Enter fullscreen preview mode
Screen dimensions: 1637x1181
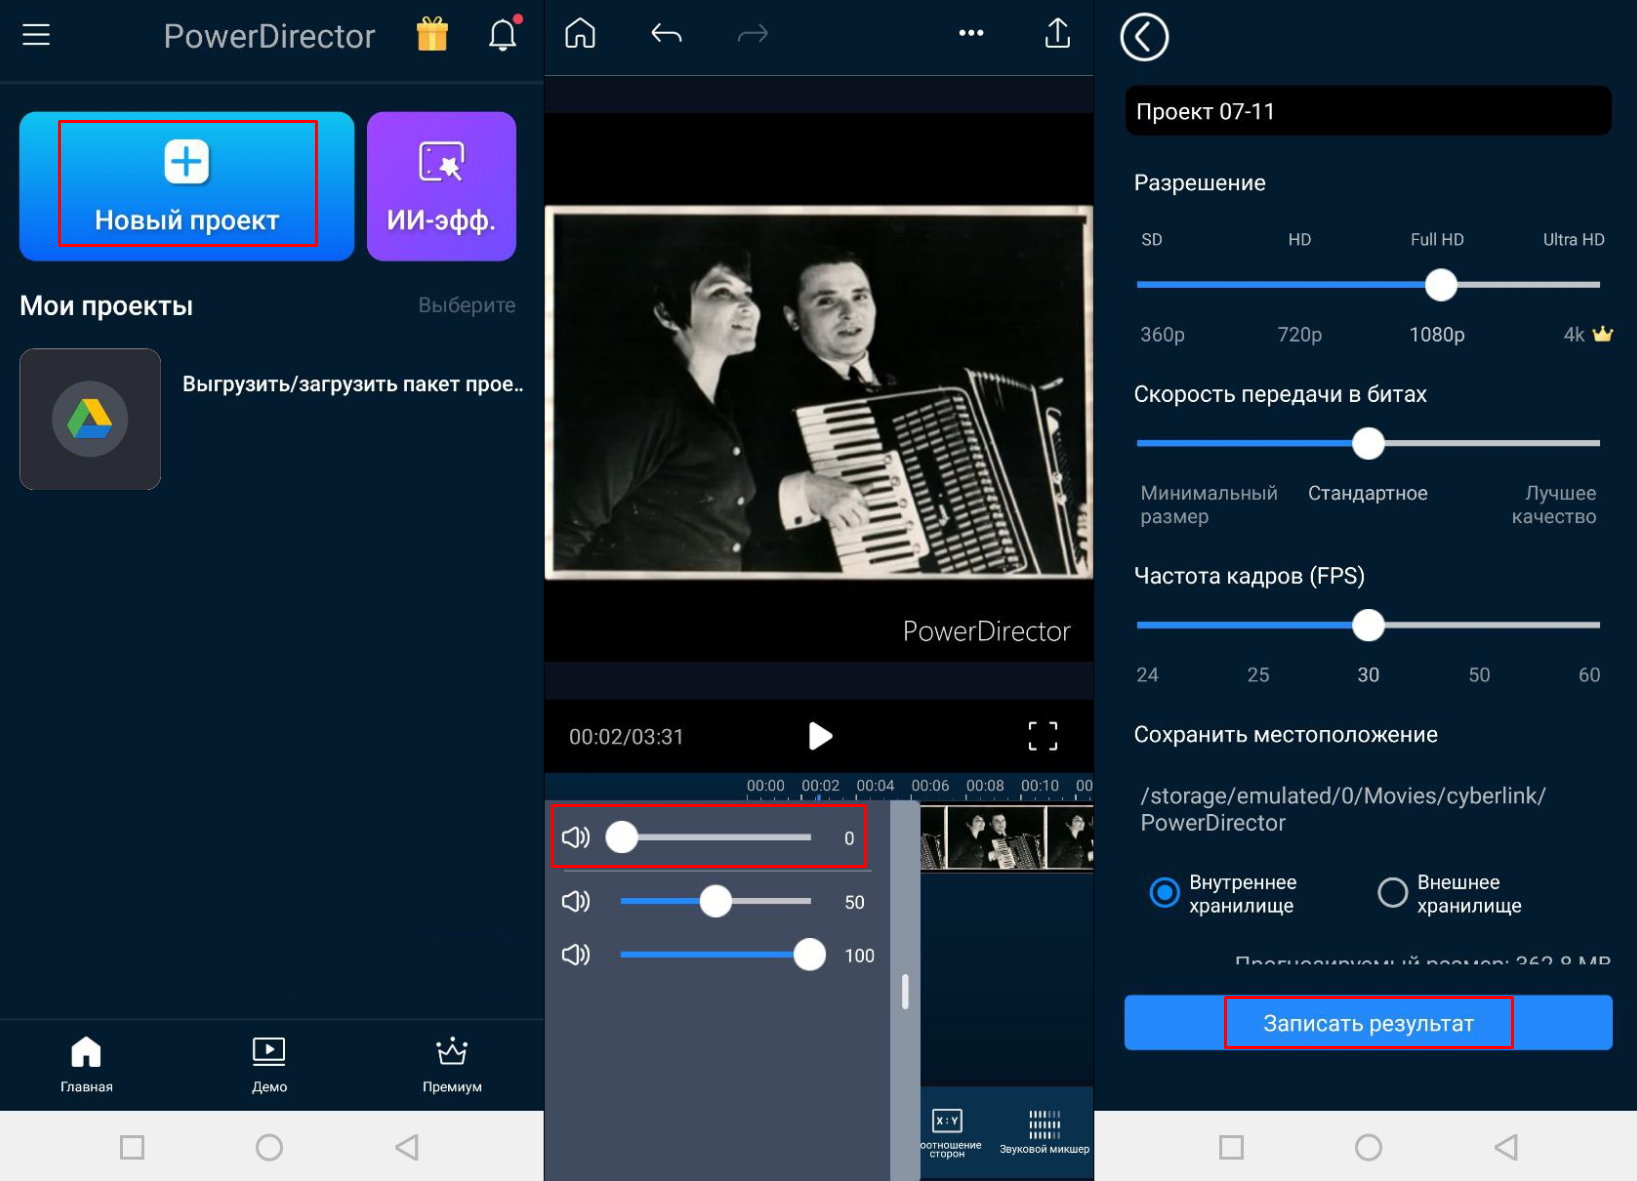point(1043,736)
